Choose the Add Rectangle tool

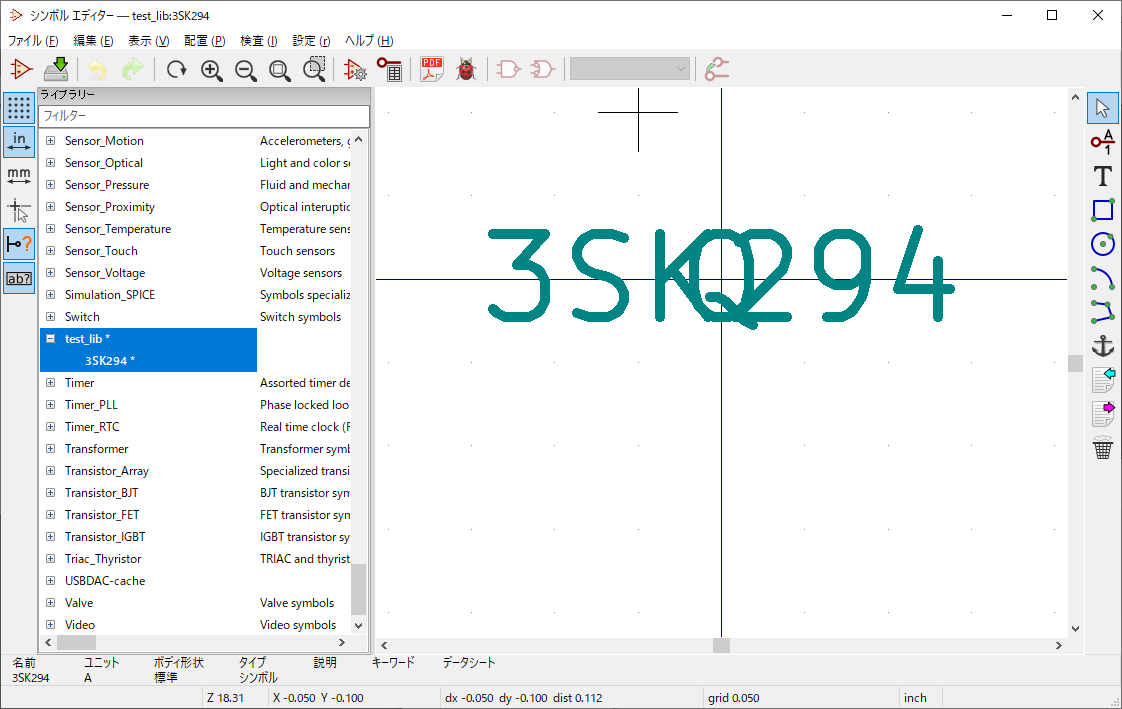coord(1102,210)
